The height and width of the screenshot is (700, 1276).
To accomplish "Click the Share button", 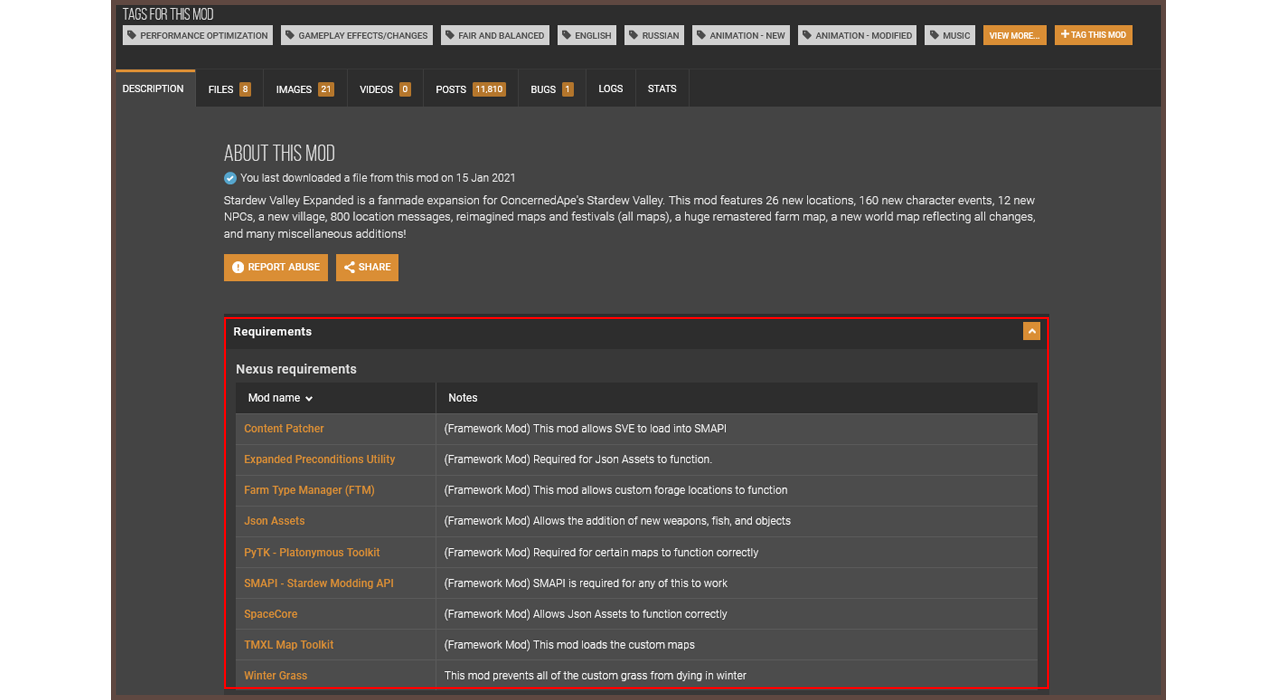I will [x=367, y=267].
